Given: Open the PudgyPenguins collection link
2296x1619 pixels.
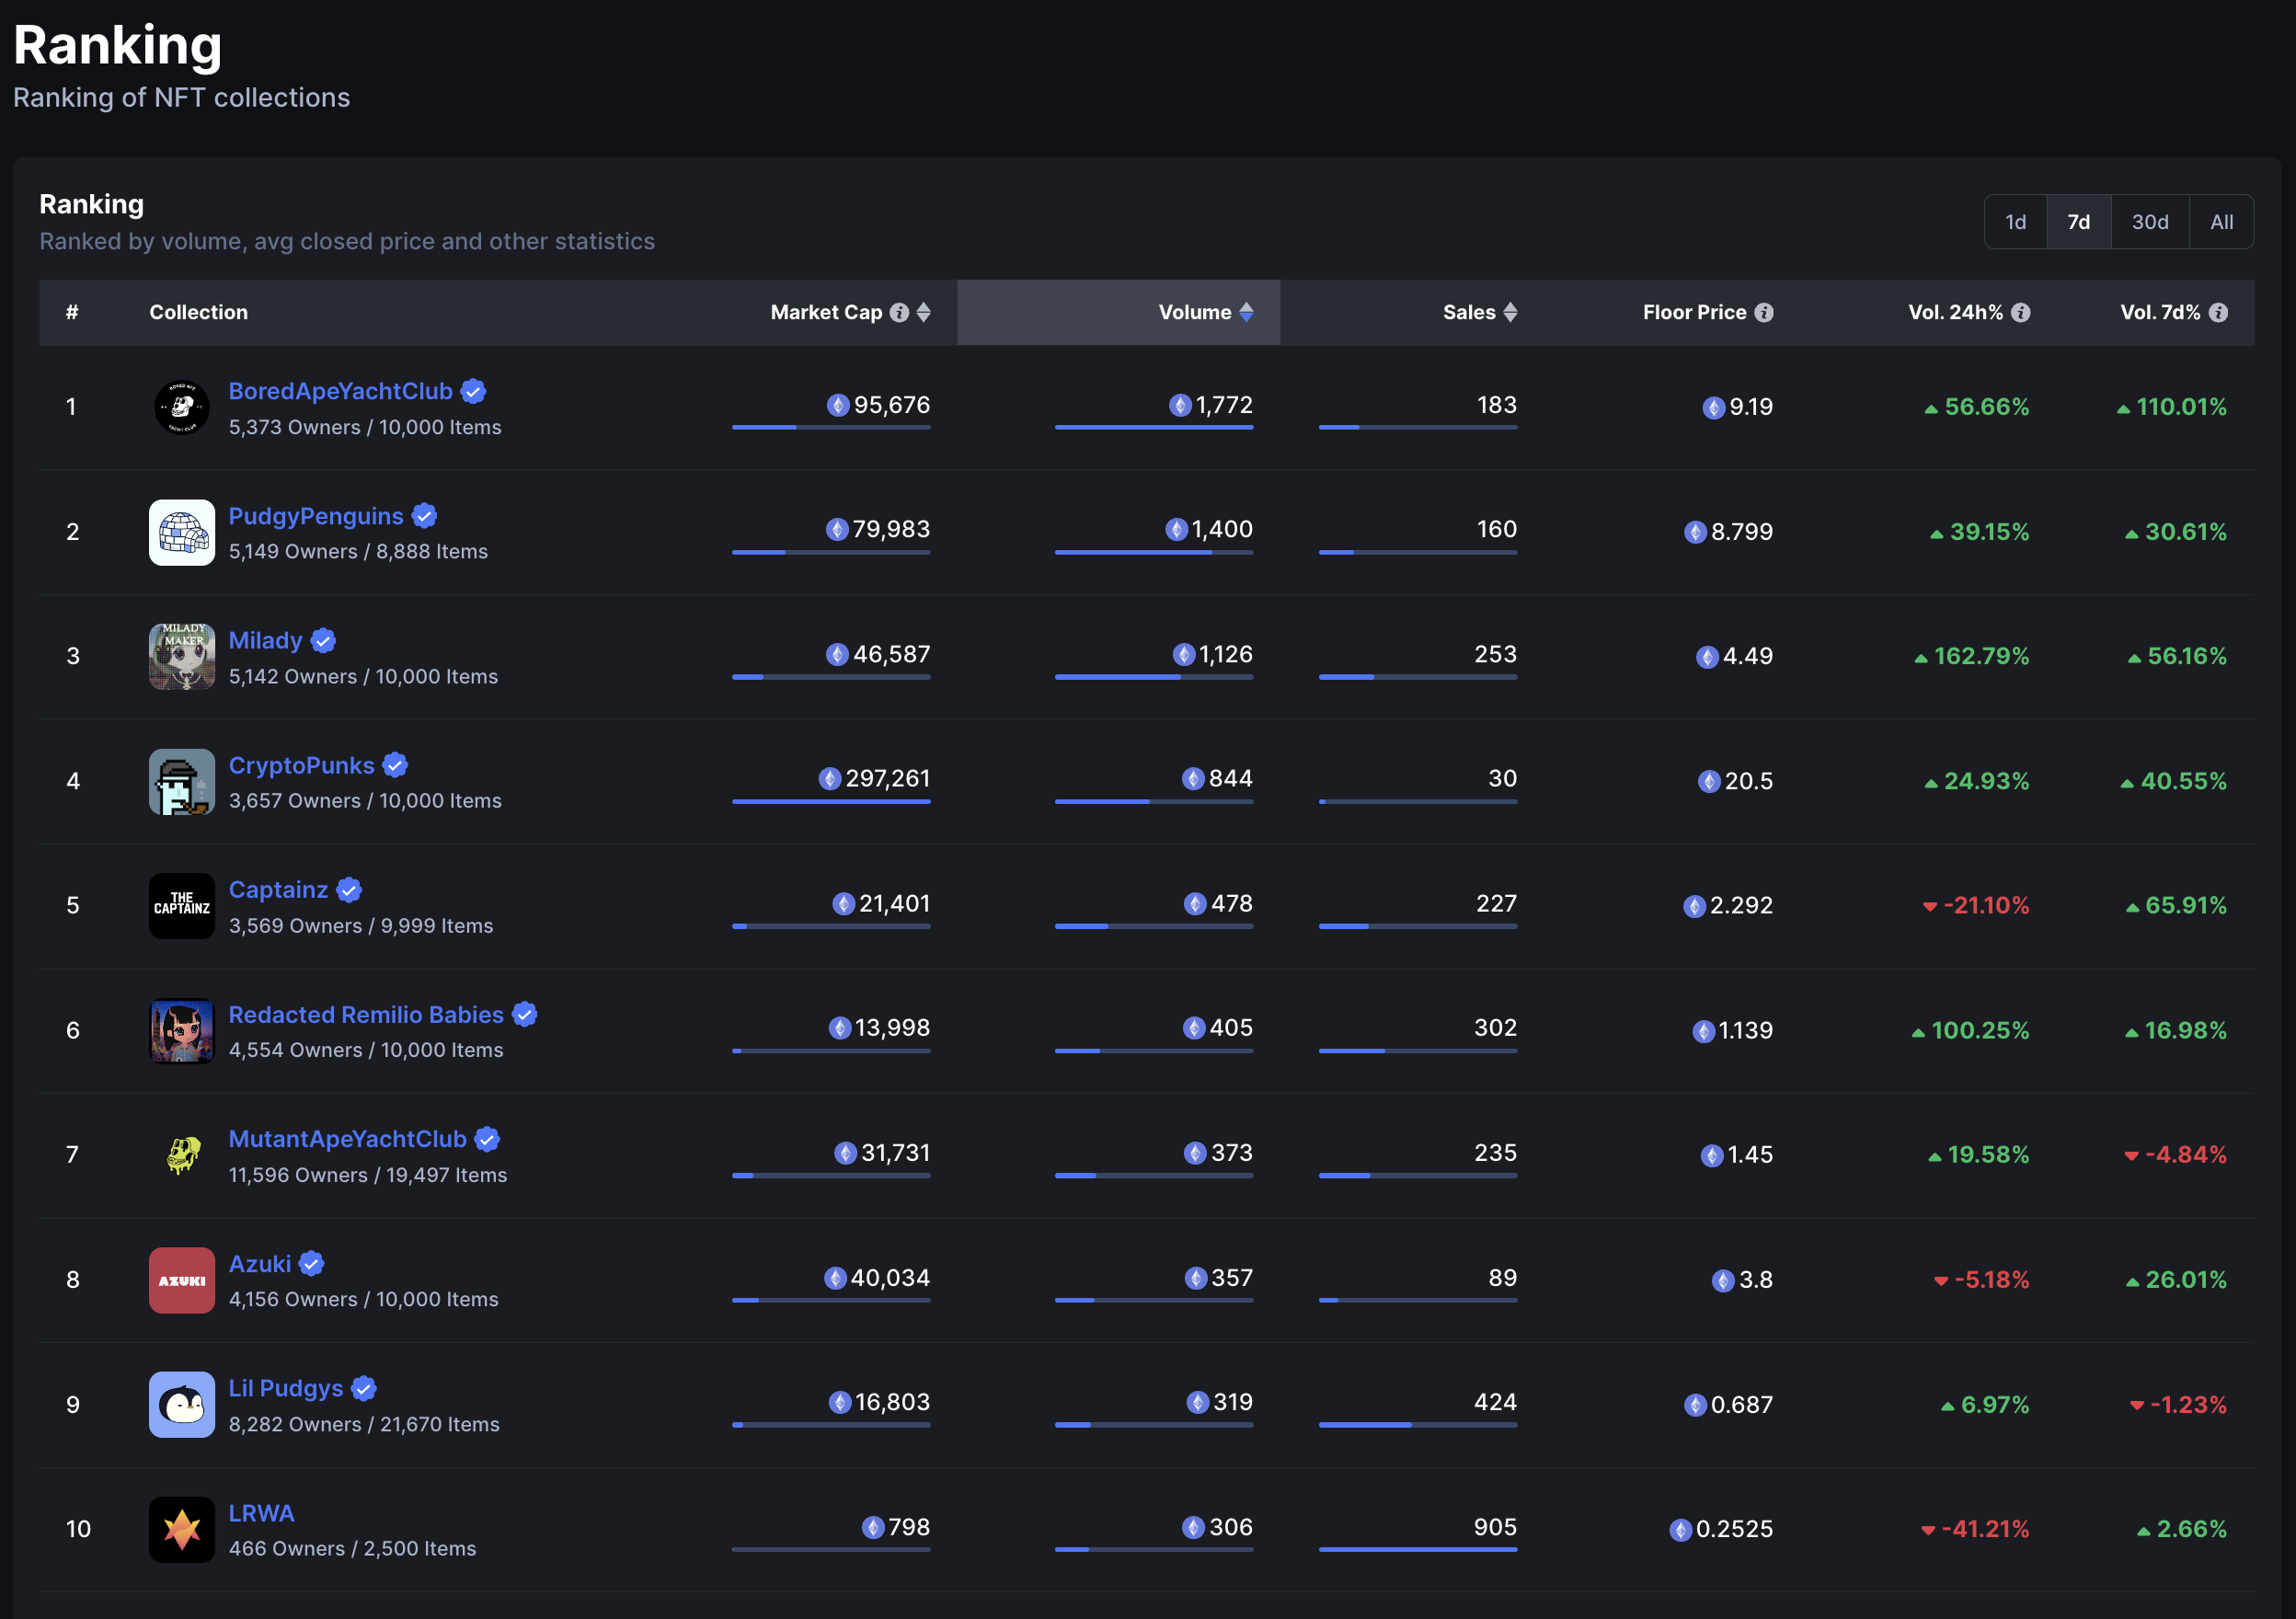Looking at the screenshot, I should pyautogui.click(x=316, y=516).
